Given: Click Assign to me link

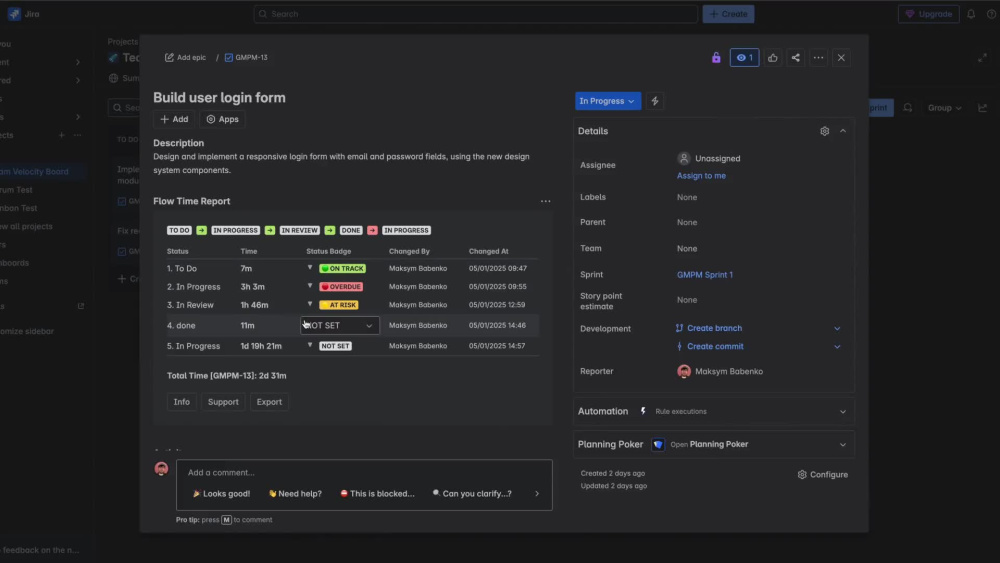Looking at the screenshot, I should click(701, 176).
